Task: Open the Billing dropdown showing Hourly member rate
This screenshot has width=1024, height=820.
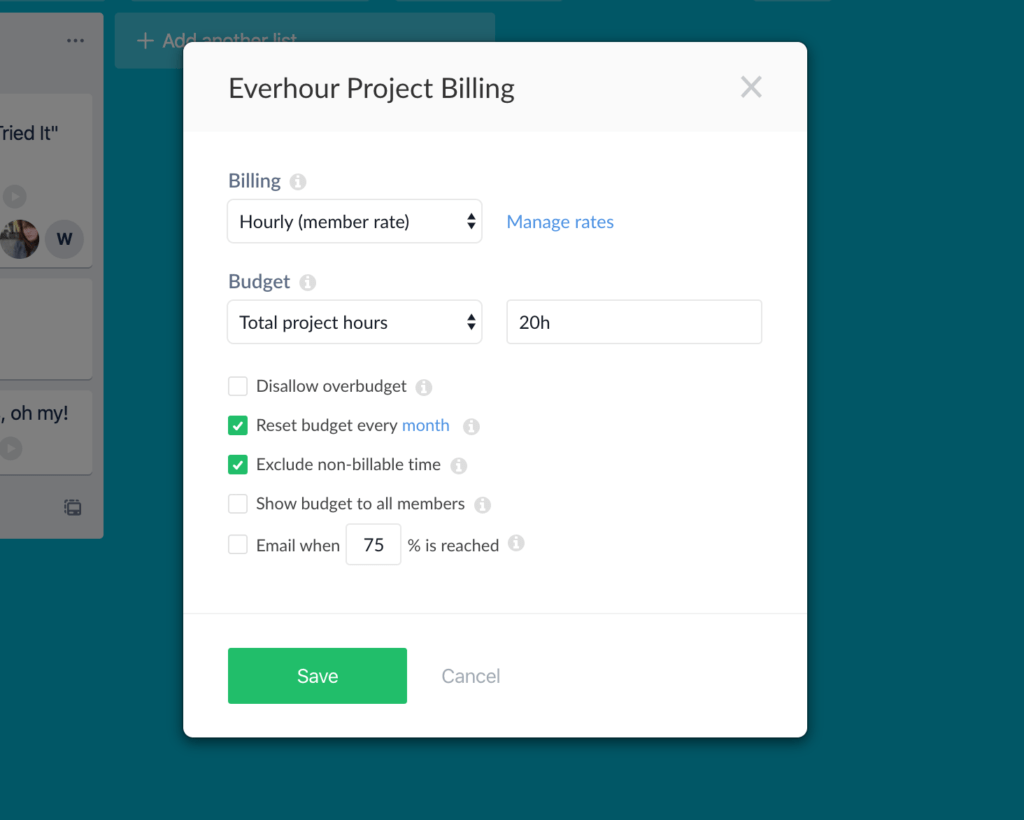Action: [354, 221]
